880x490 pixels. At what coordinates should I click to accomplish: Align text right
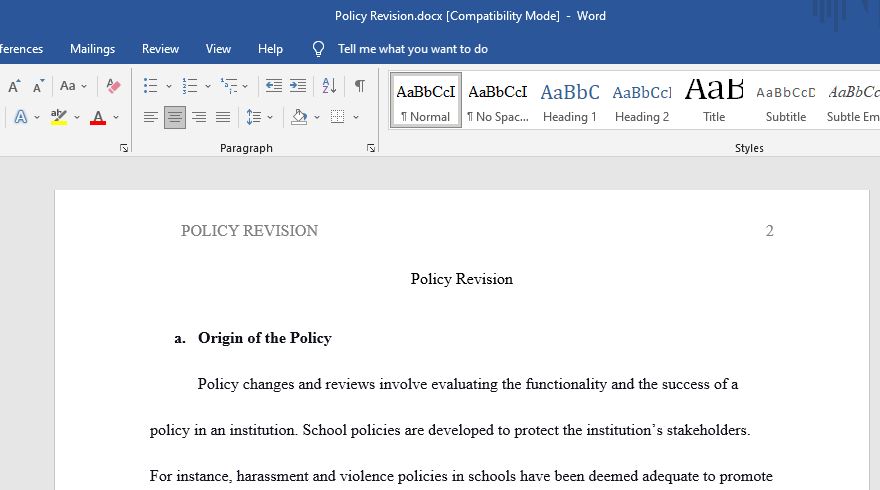coord(199,117)
